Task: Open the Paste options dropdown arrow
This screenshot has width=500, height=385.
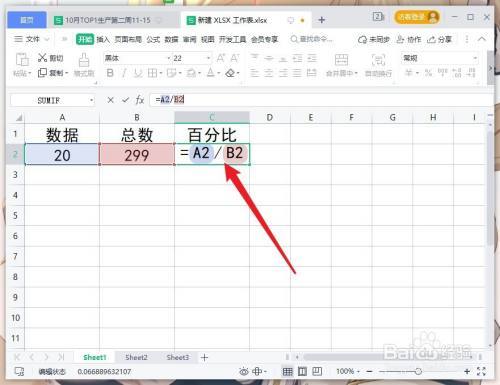Action: click(x=30, y=73)
